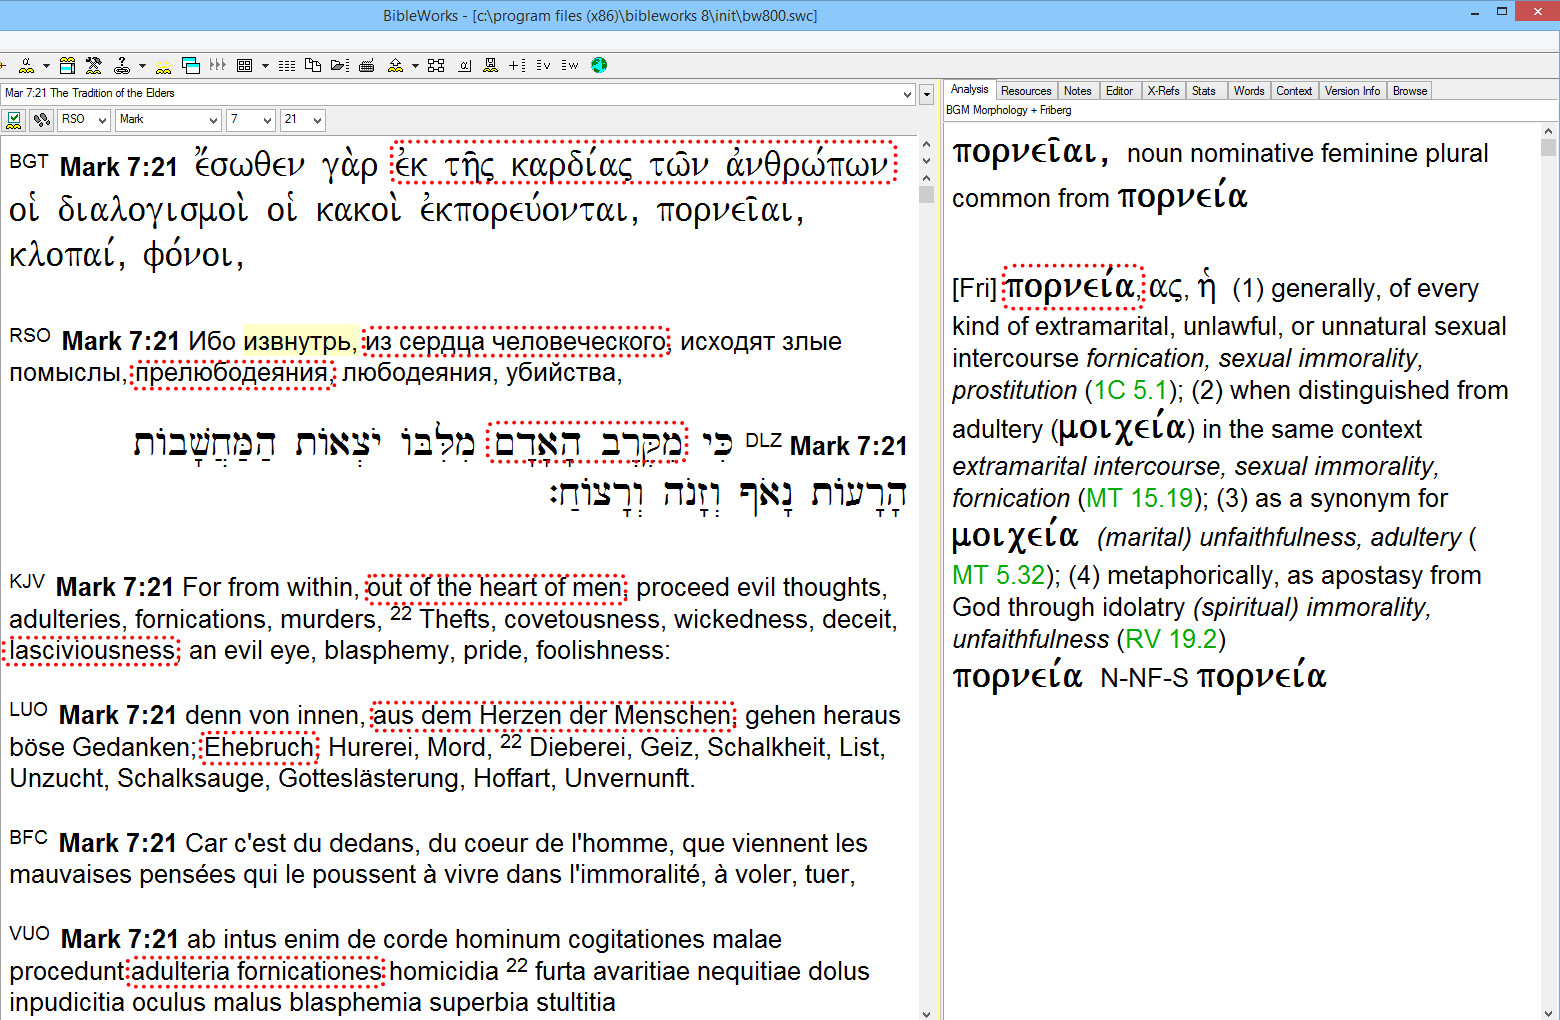Open the arrow next to the question-chain icon
1560x1020 pixels.
tap(142, 66)
